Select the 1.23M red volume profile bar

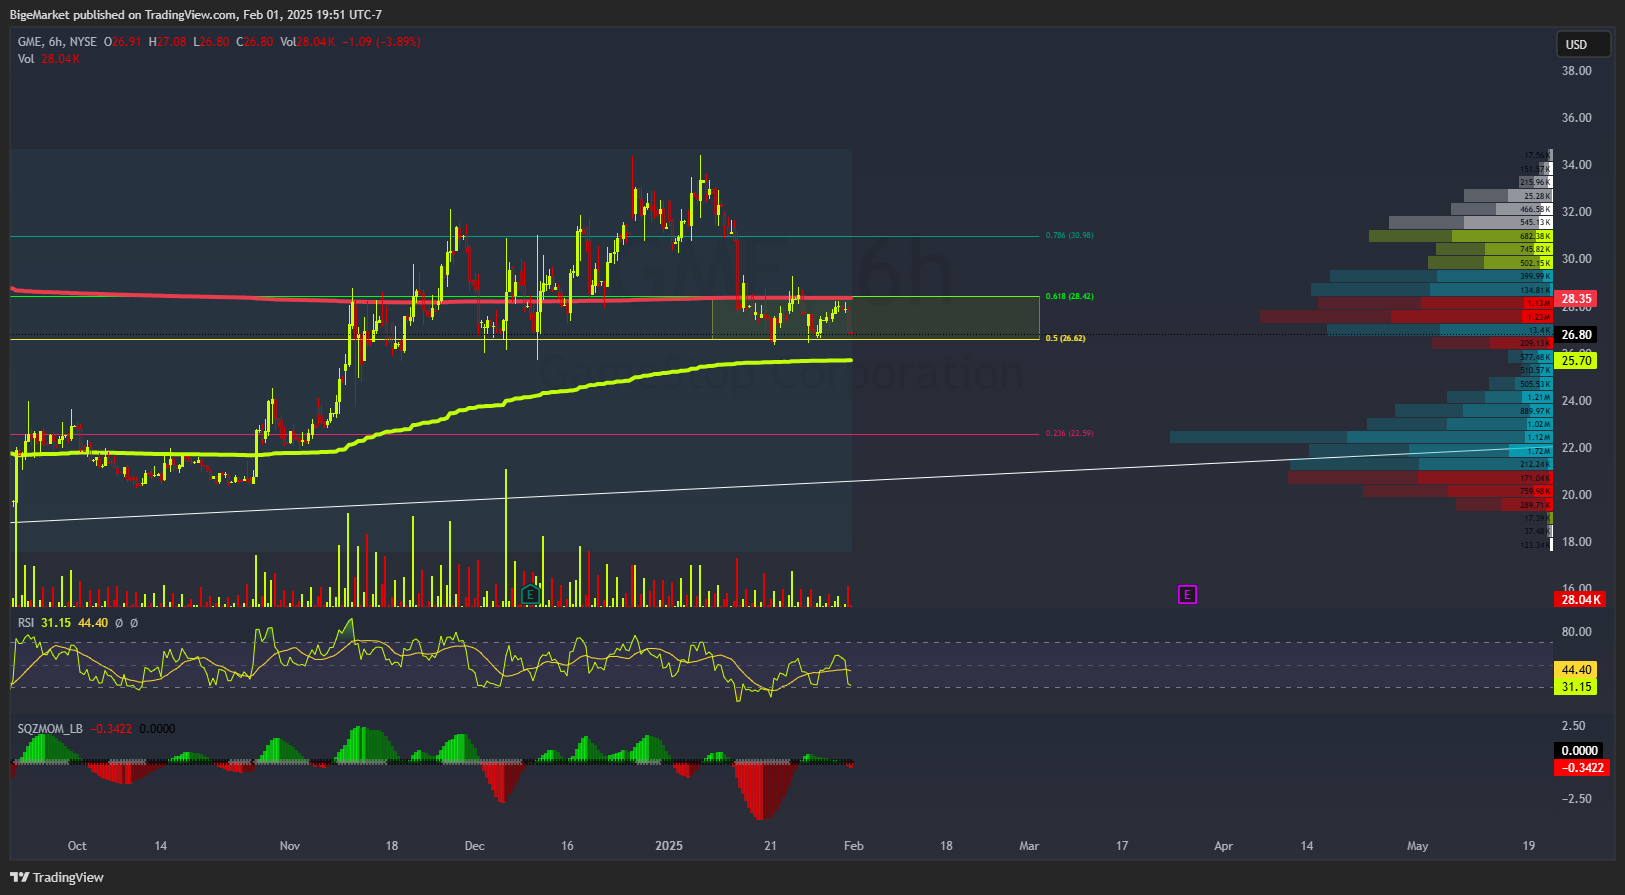pos(1406,317)
